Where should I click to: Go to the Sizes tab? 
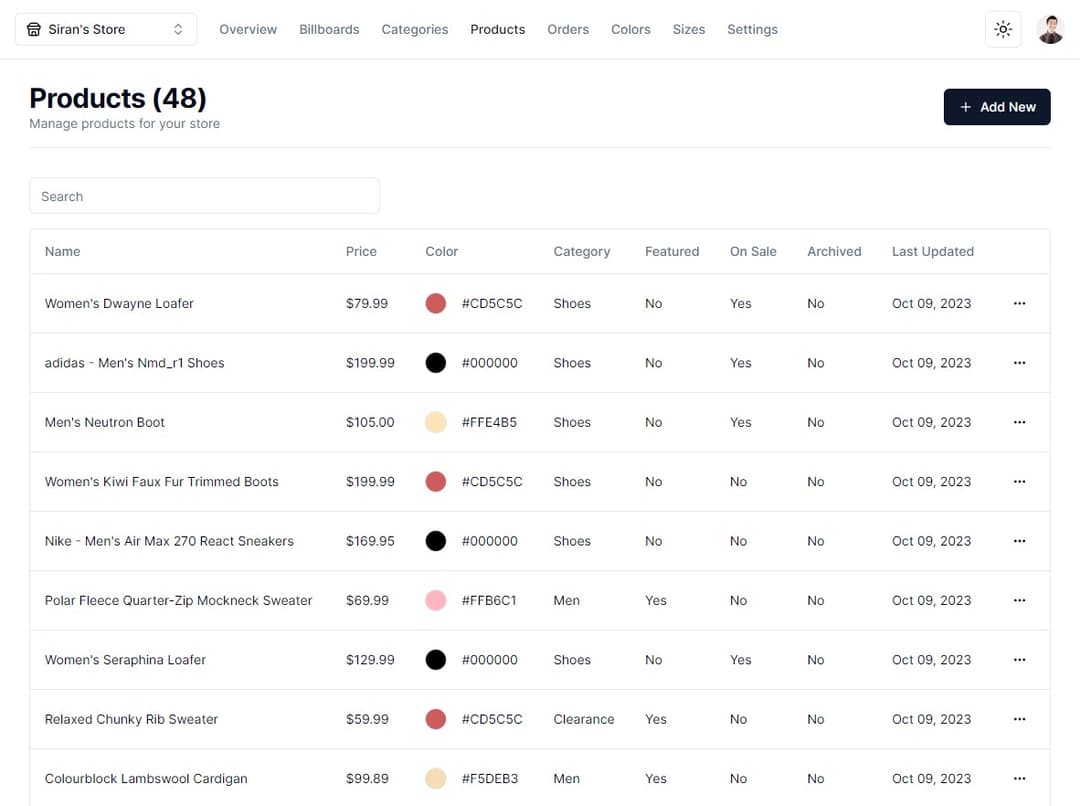click(689, 30)
